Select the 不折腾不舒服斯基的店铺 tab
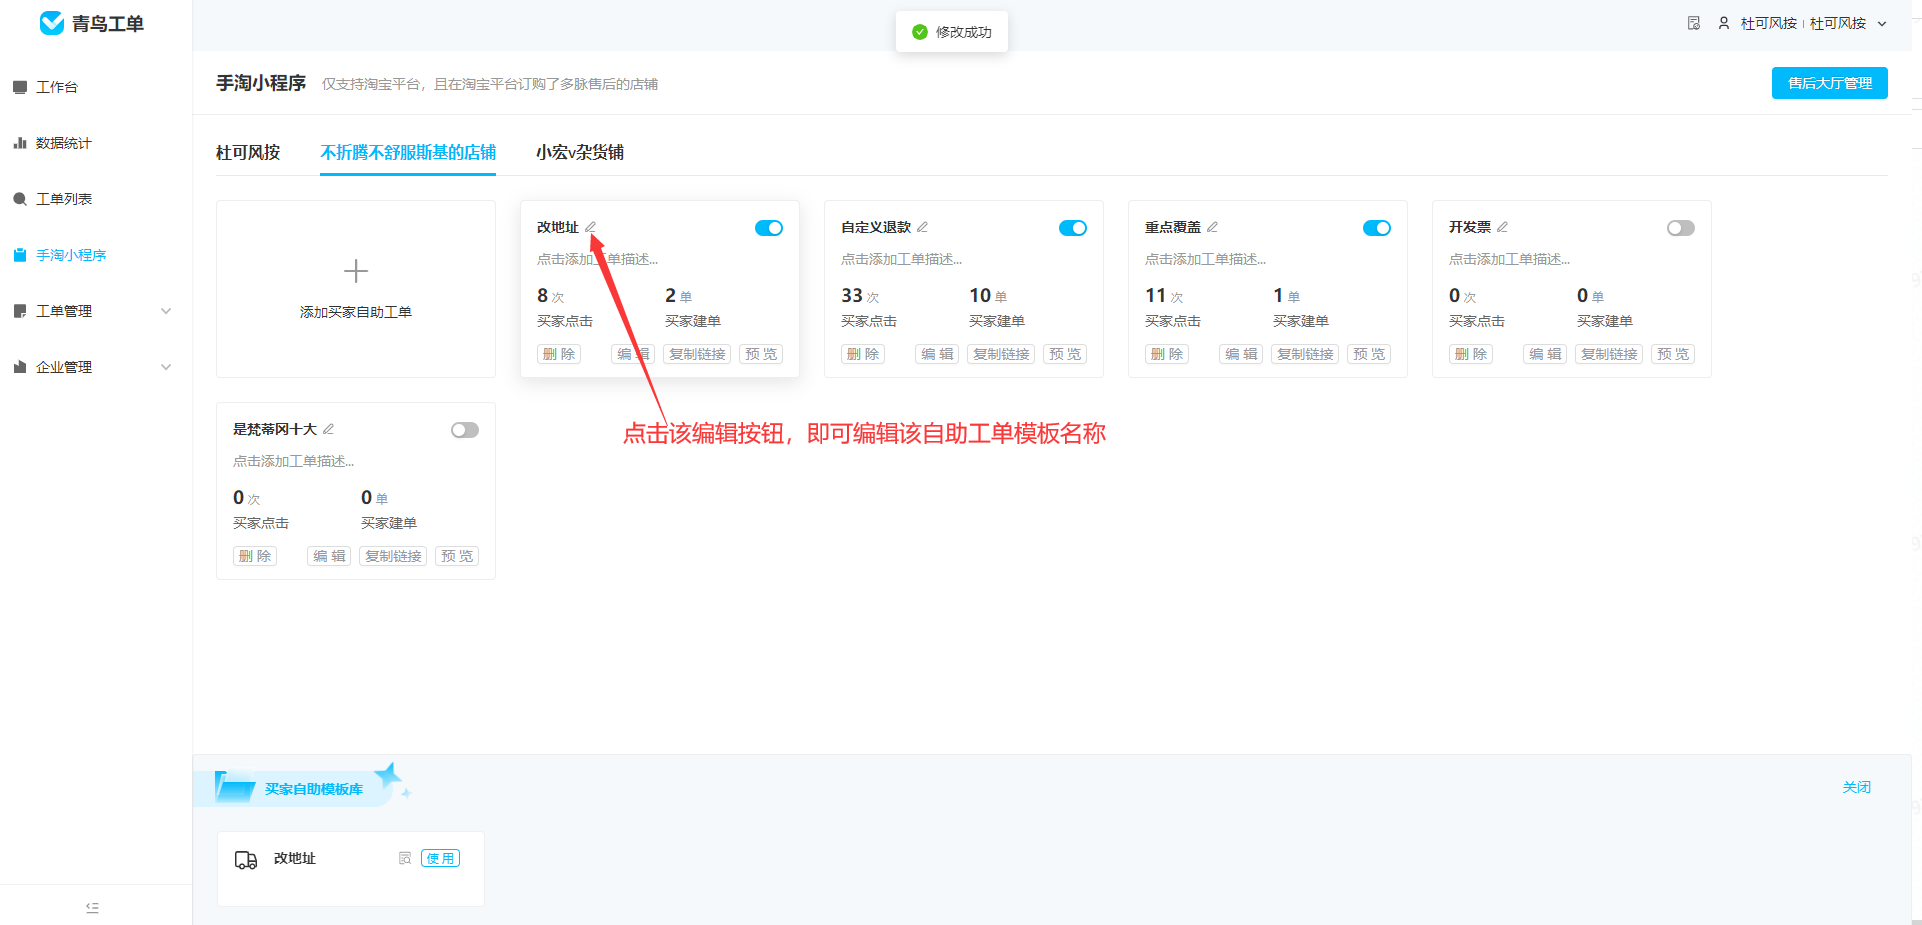This screenshot has width=1922, height=925. point(408,152)
